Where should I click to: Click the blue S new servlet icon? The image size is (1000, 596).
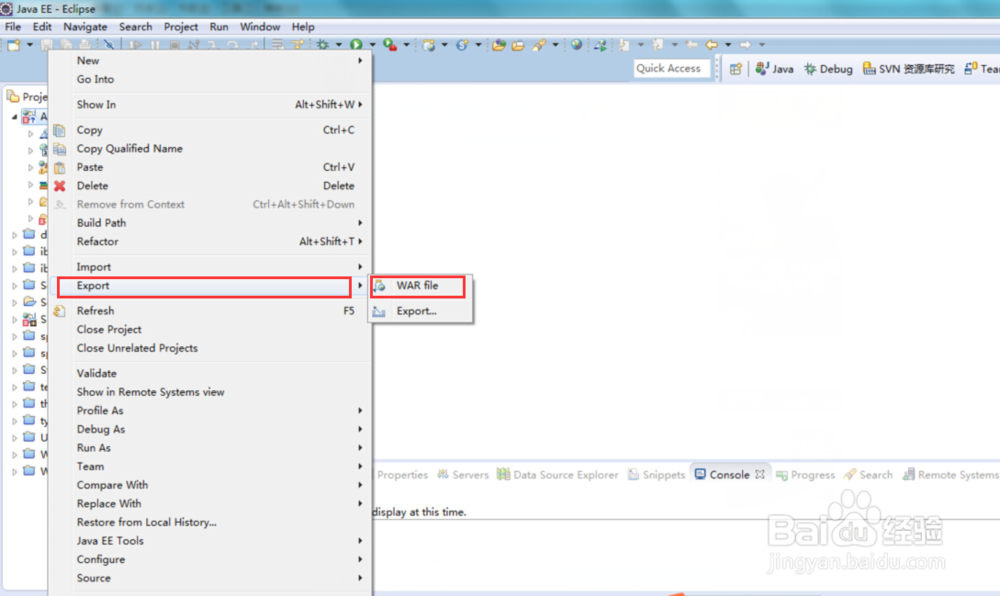click(x=462, y=45)
